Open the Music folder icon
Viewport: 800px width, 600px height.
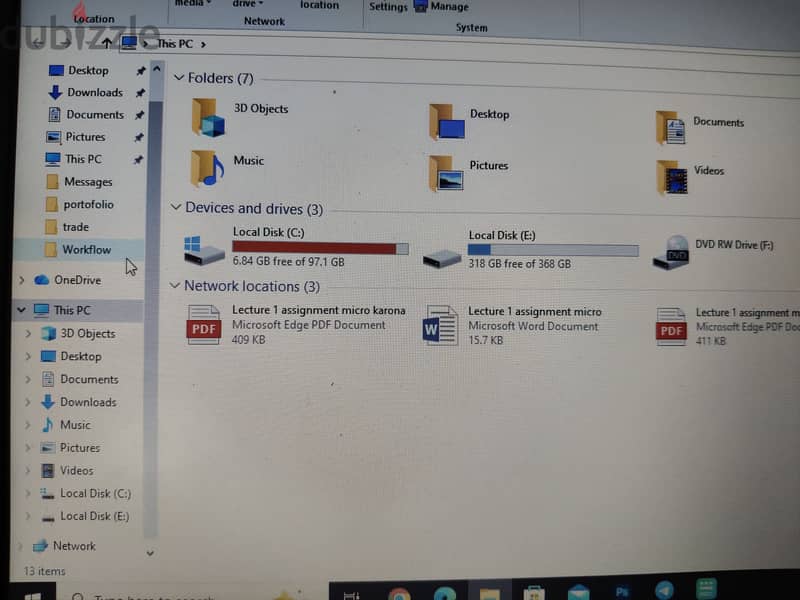(x=207, y=168)
